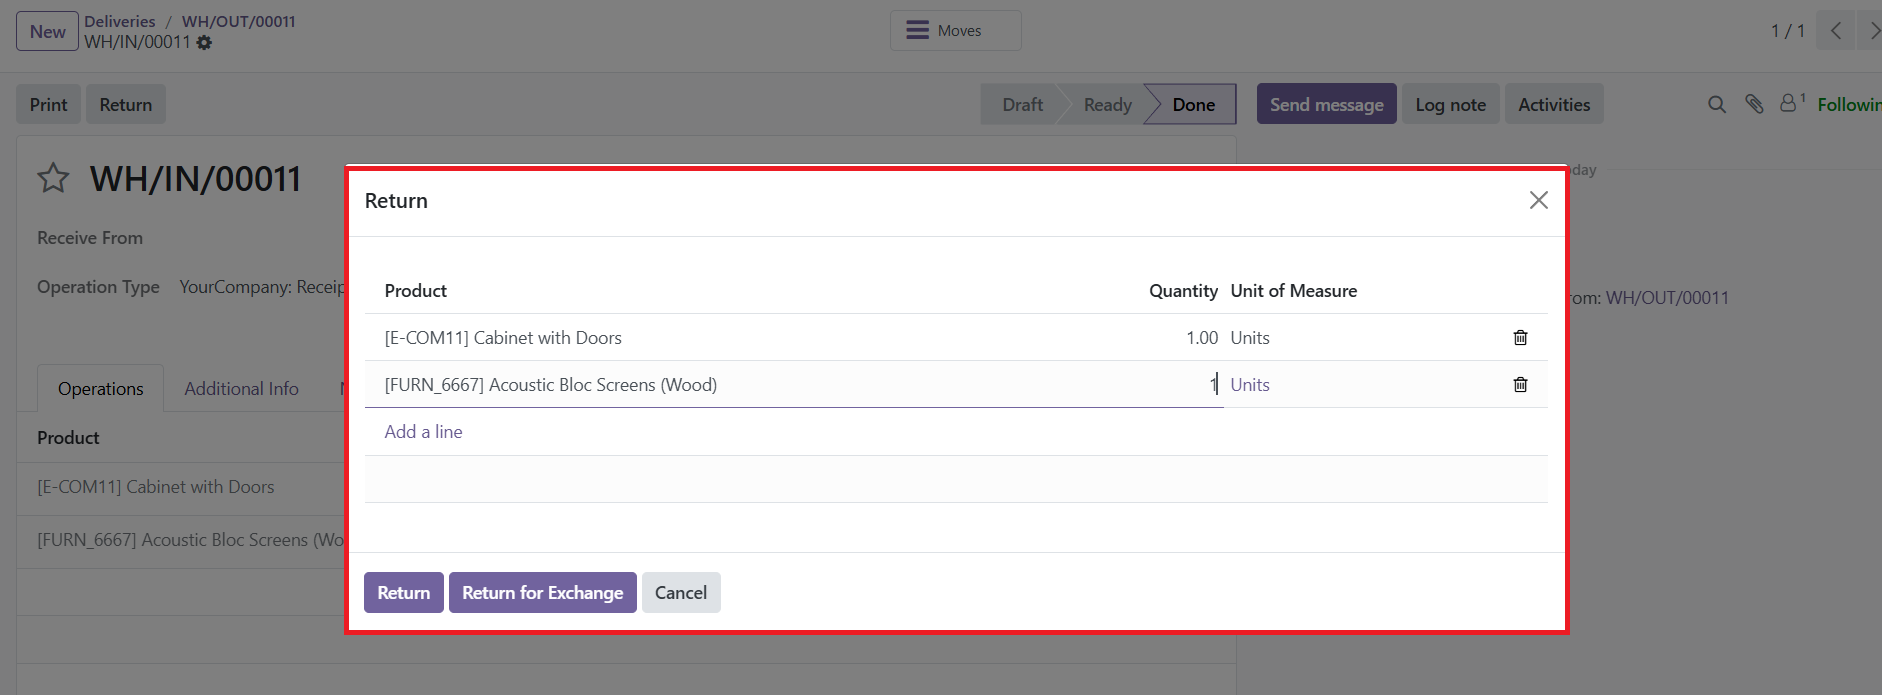Delete the Cabinet with Doors return line
The width and height of the screenshot is (1882, 695).
[1520, 337]
